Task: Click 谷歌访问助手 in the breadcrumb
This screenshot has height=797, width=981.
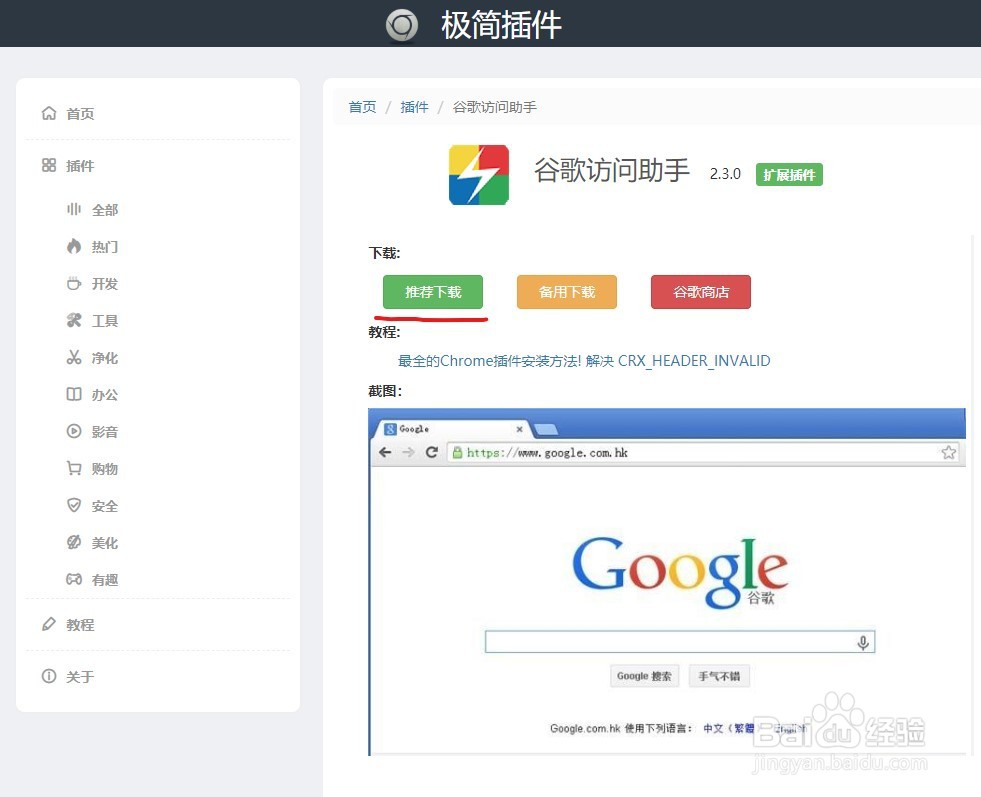Action: [494, 107]
